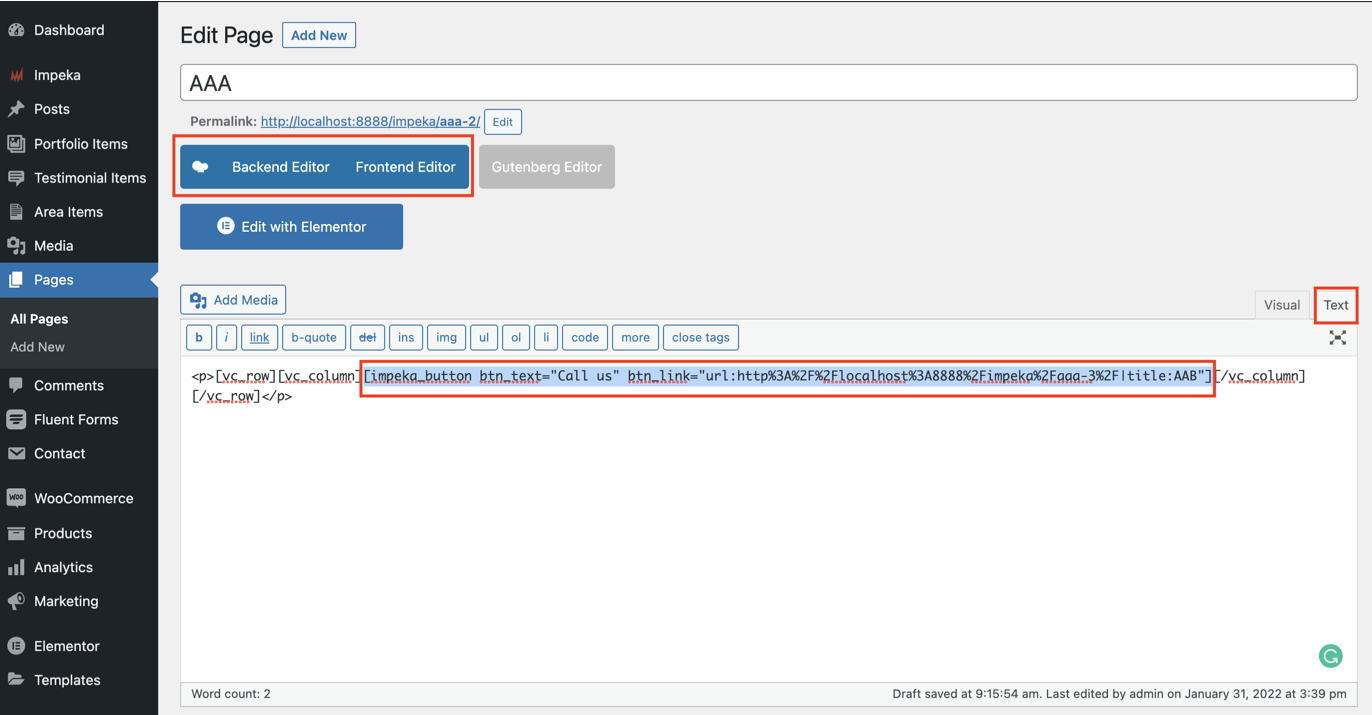Click the Impeka theme logo icon
The image size is (1372, 715).
click(16, 75)
